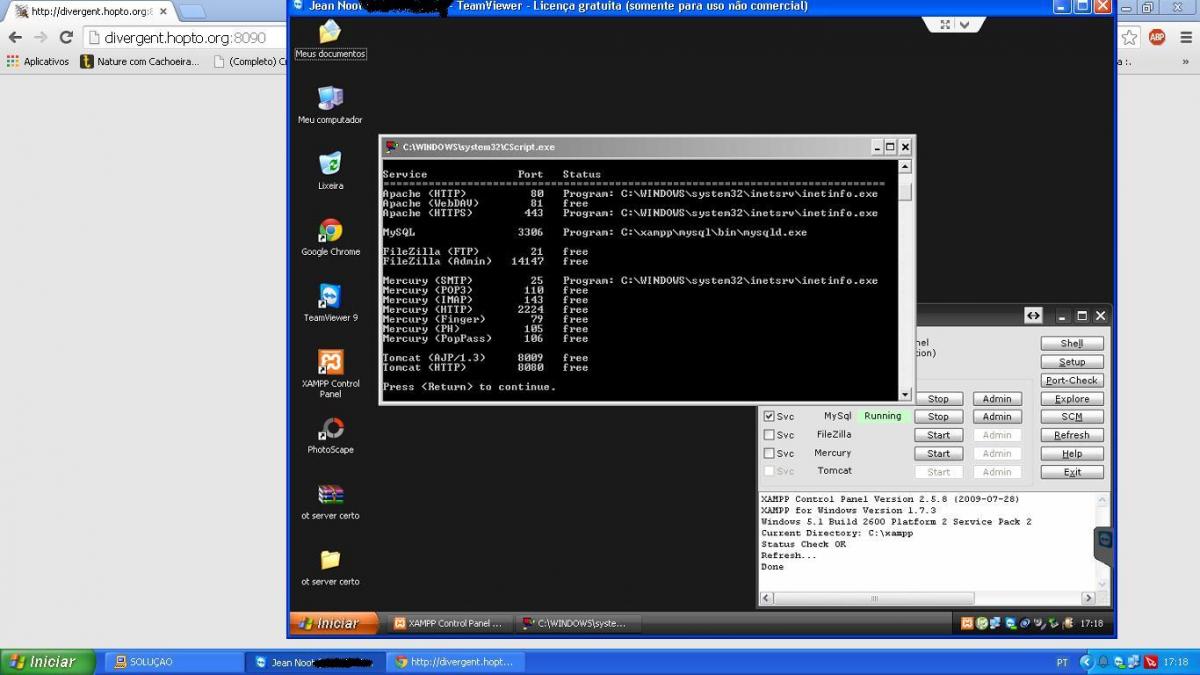Open Meus documentos desktop icon
The height and width of the screenshot is (675, 1200).
(x=330, y=40)
